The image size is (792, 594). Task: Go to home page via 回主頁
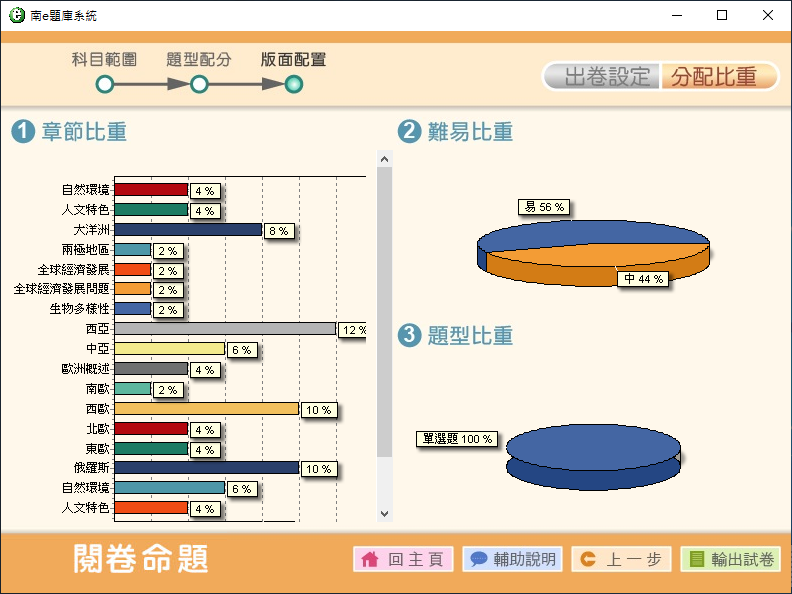(404, 560)
